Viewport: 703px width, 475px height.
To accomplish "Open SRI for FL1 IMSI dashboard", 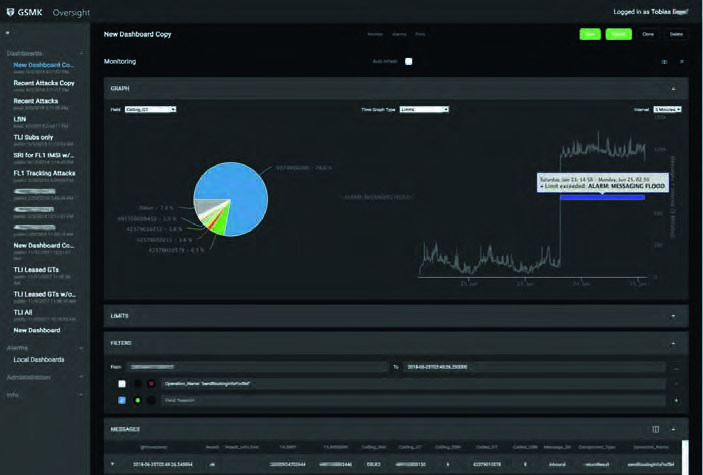I will coord(43,155).
